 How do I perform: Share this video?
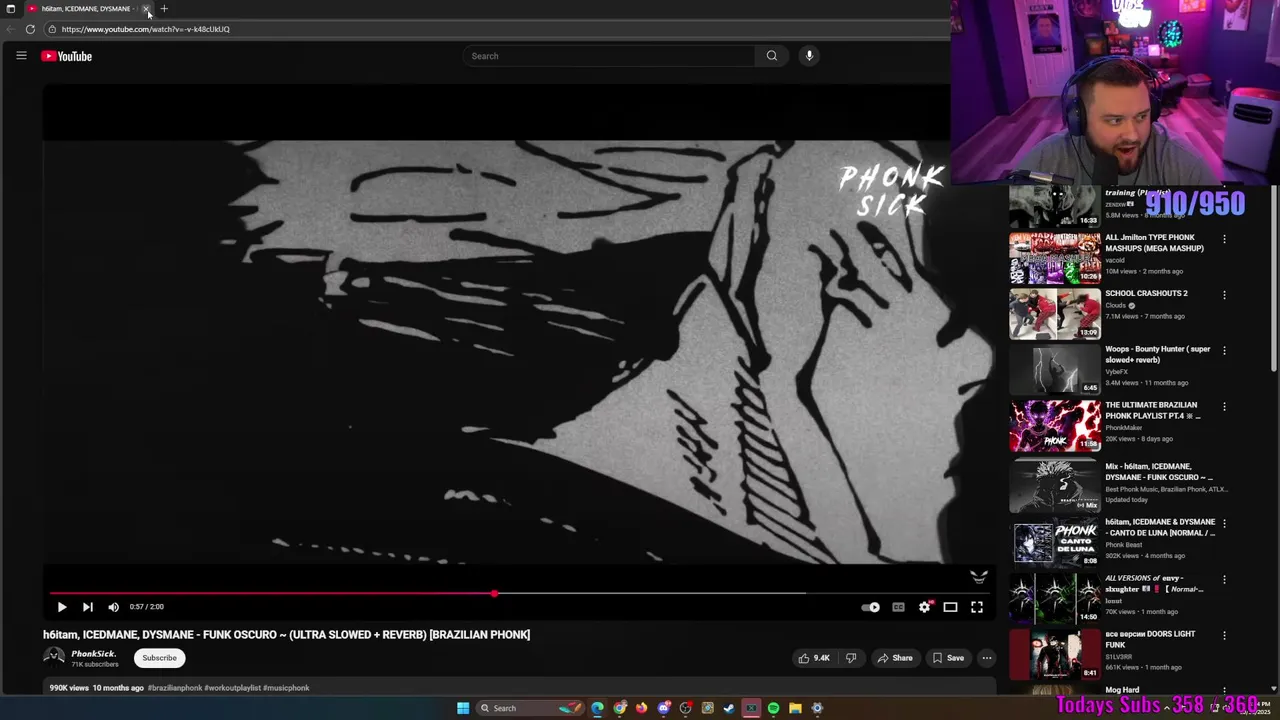(x=895, y=658)
